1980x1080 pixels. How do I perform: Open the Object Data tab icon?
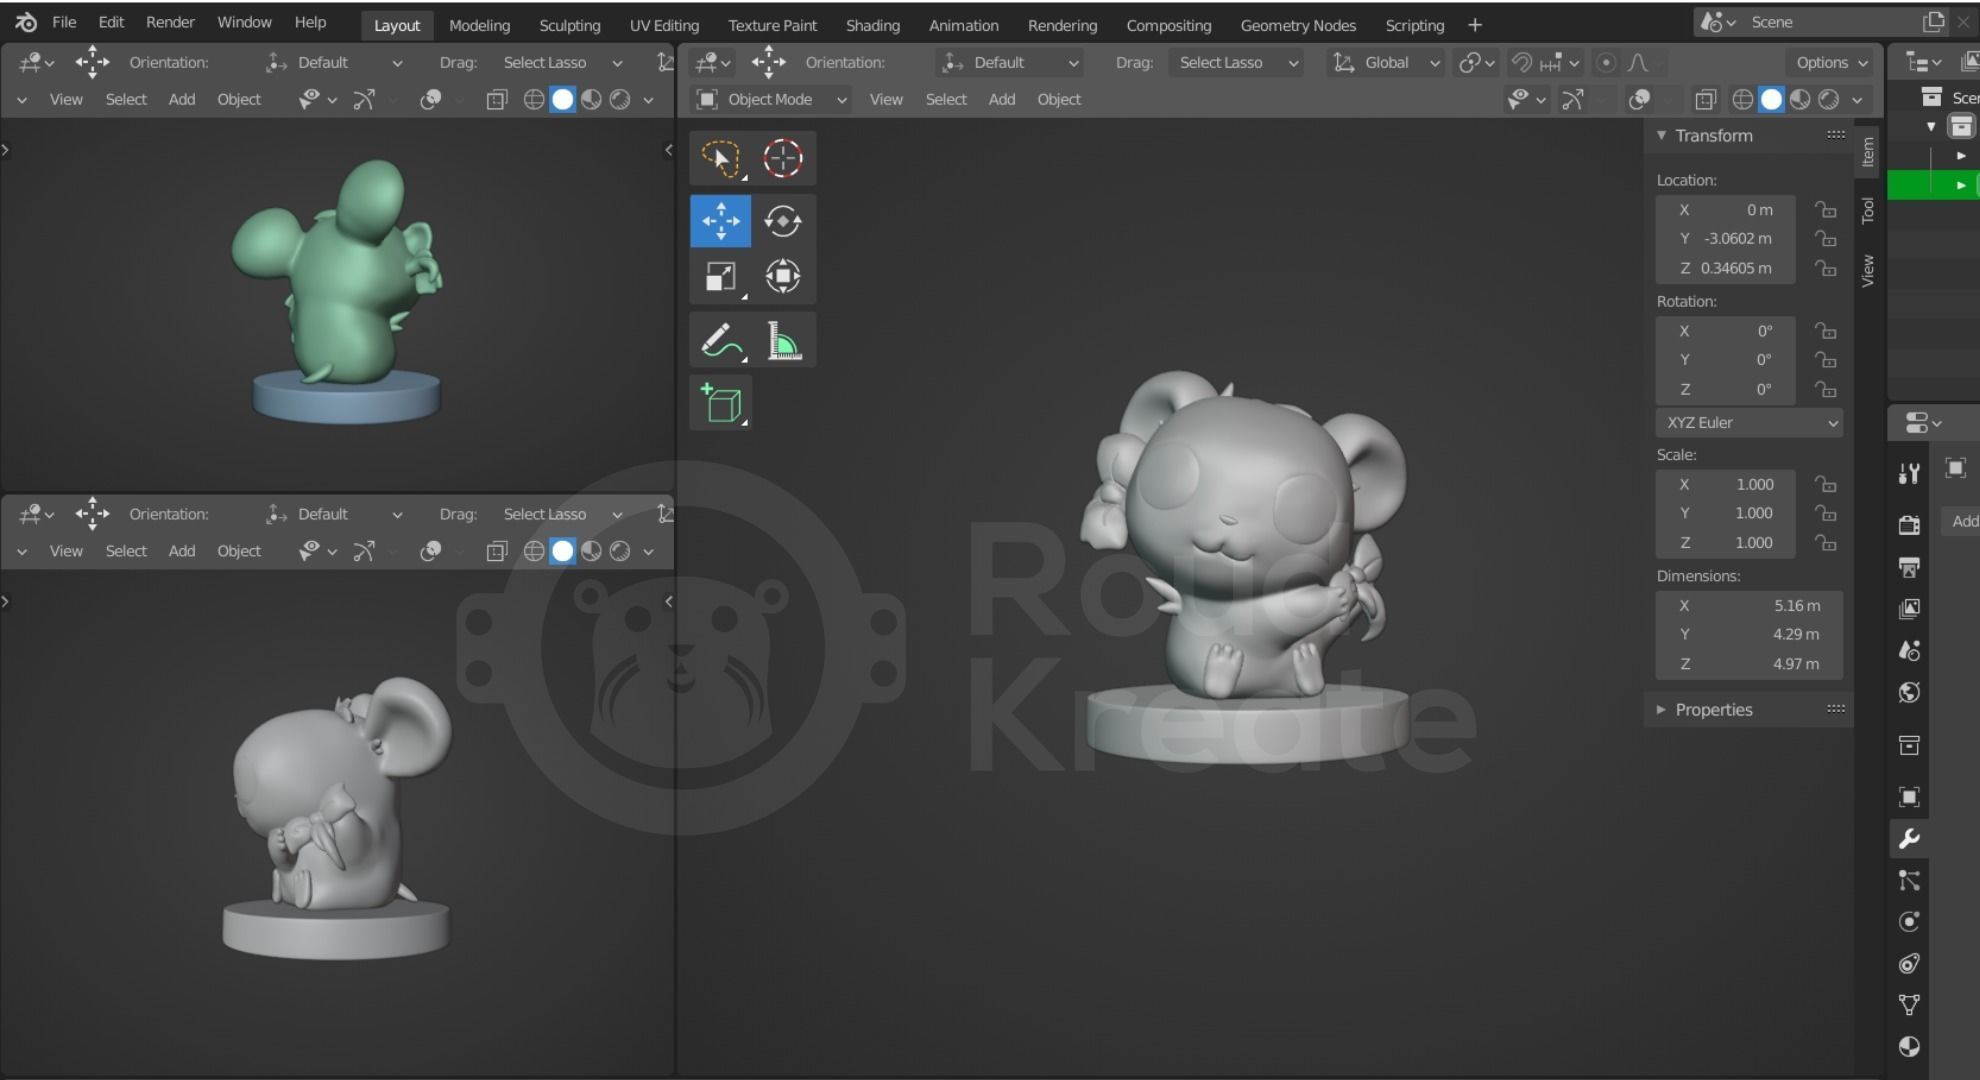[x=1909, y=1005]
